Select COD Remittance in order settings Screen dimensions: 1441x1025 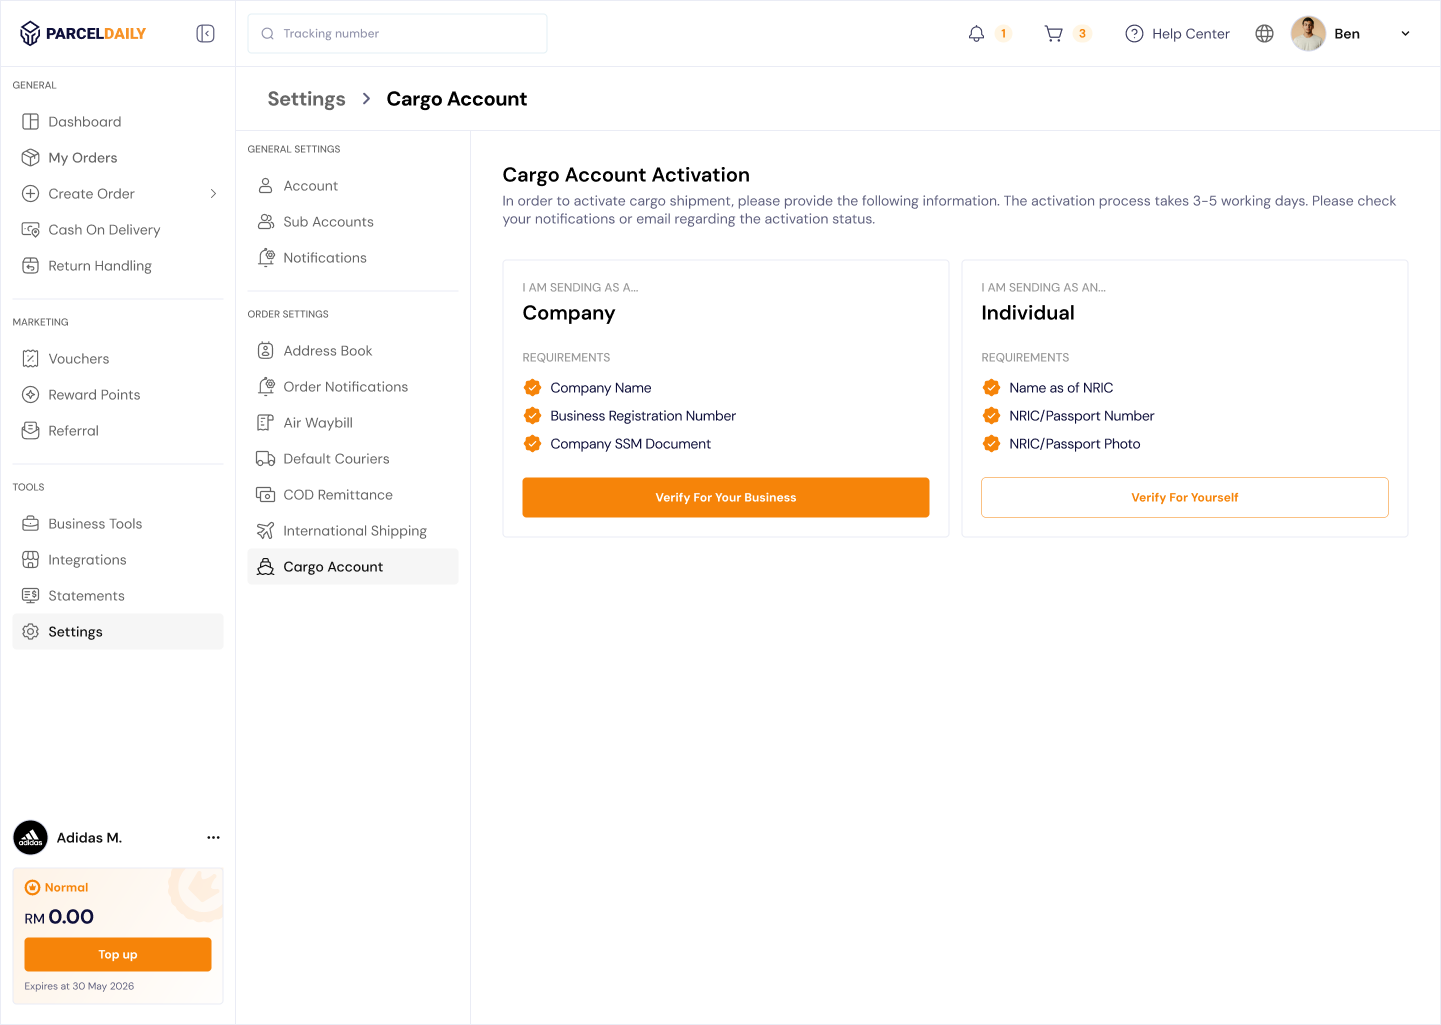click(x=337, y=495)
